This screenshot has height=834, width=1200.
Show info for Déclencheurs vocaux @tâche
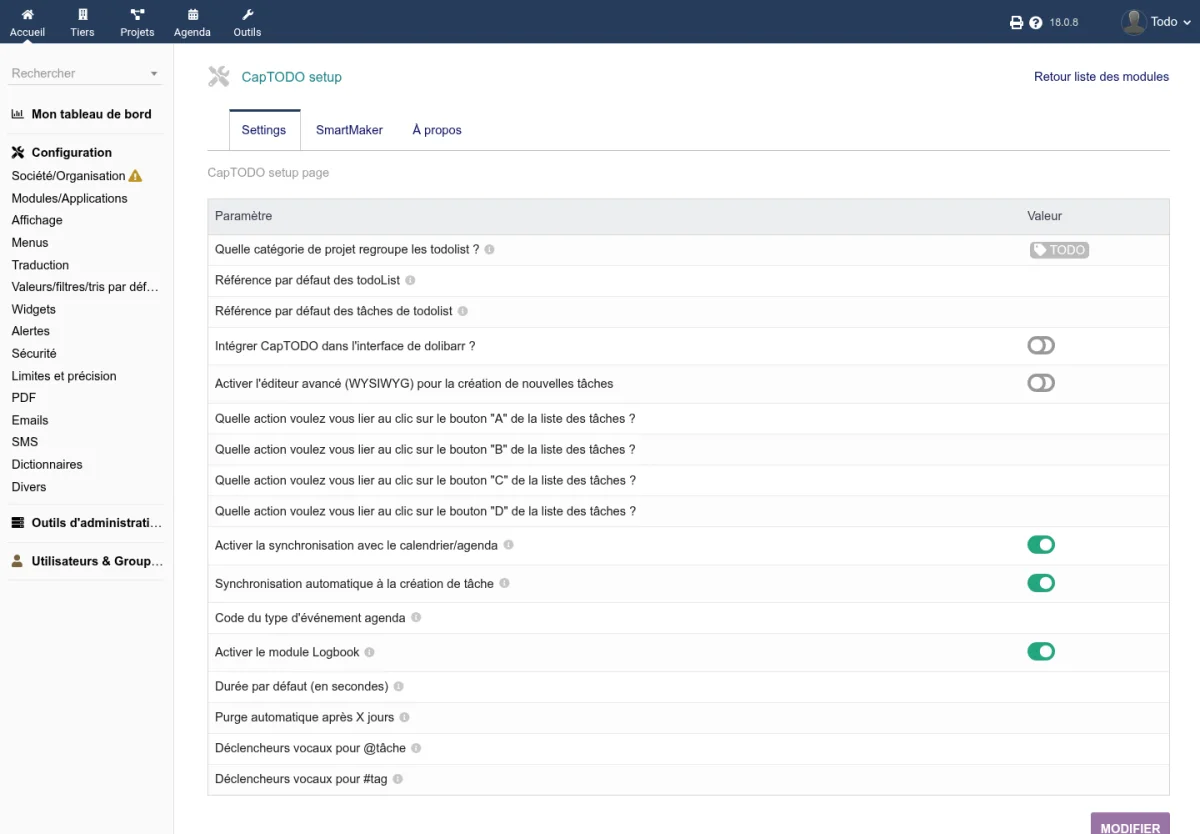(x=416, y=748)
